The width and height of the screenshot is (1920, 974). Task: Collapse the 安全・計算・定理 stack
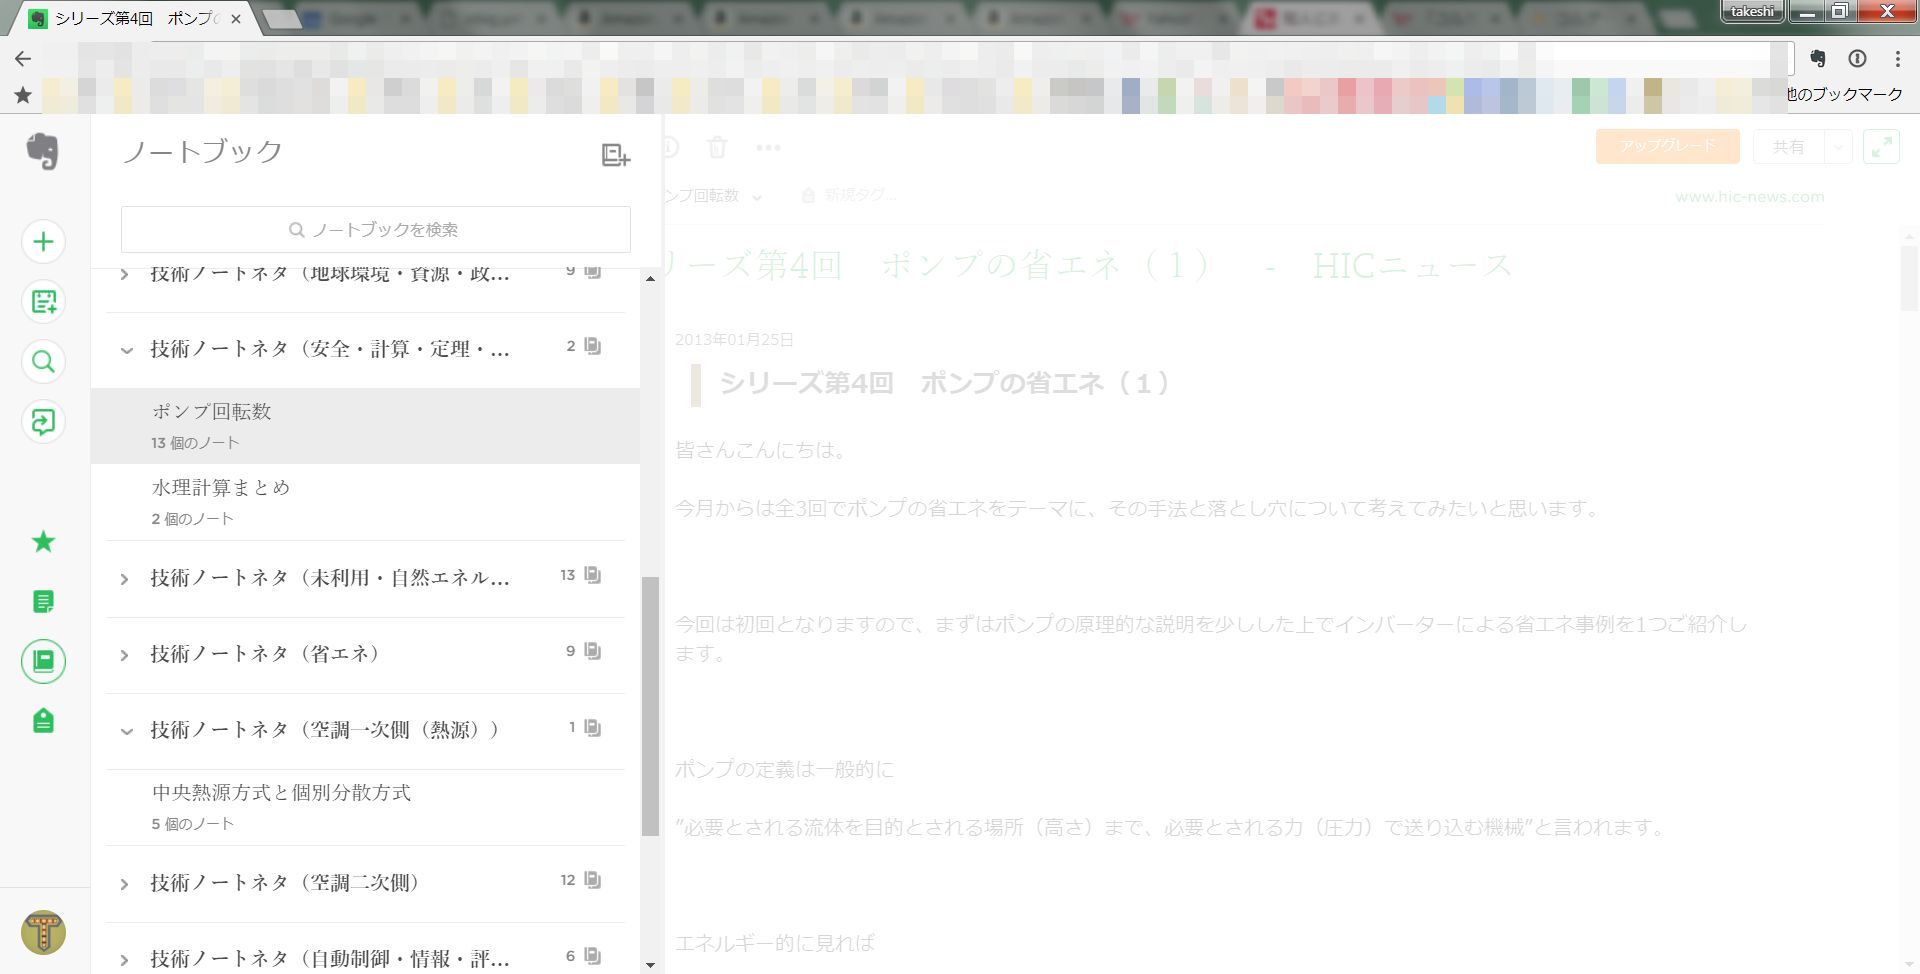(x=126, y=351)
